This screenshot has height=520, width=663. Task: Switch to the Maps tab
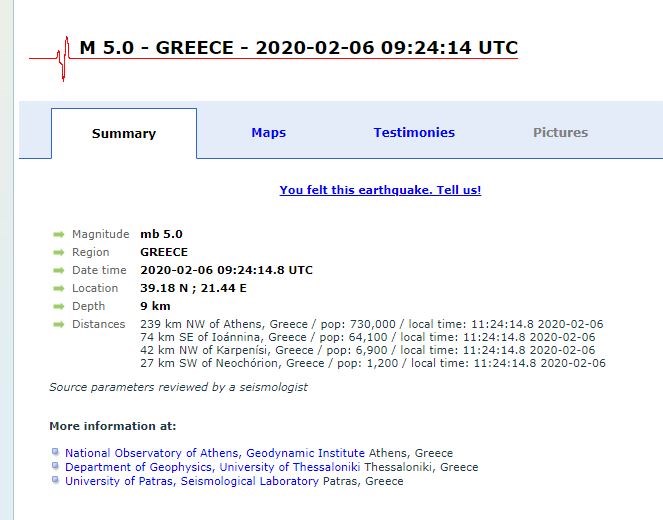268,133
